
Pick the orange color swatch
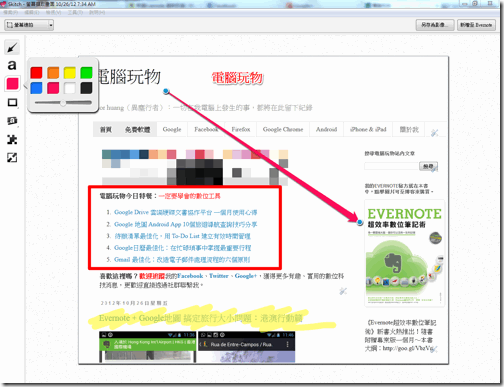coord(53,72)
